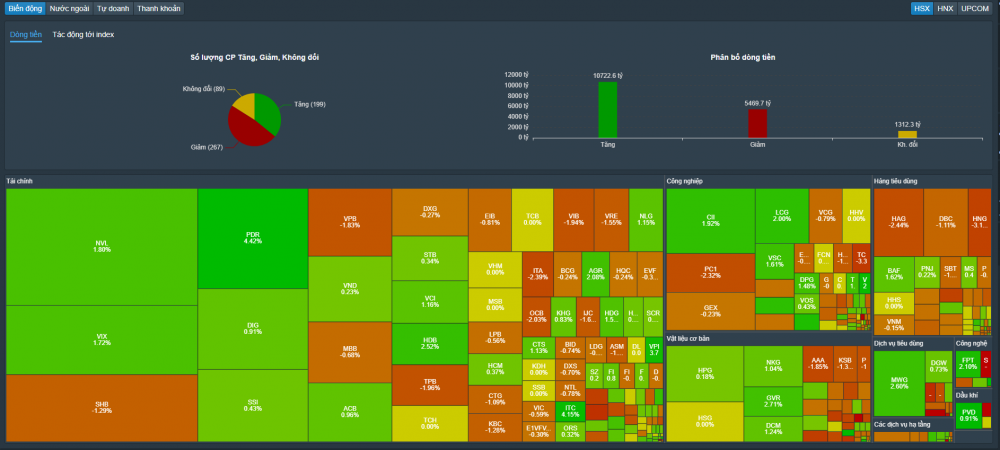Select the PDR 4.42% tile
Screen dimensions: 1000x450
pos(253,238)
